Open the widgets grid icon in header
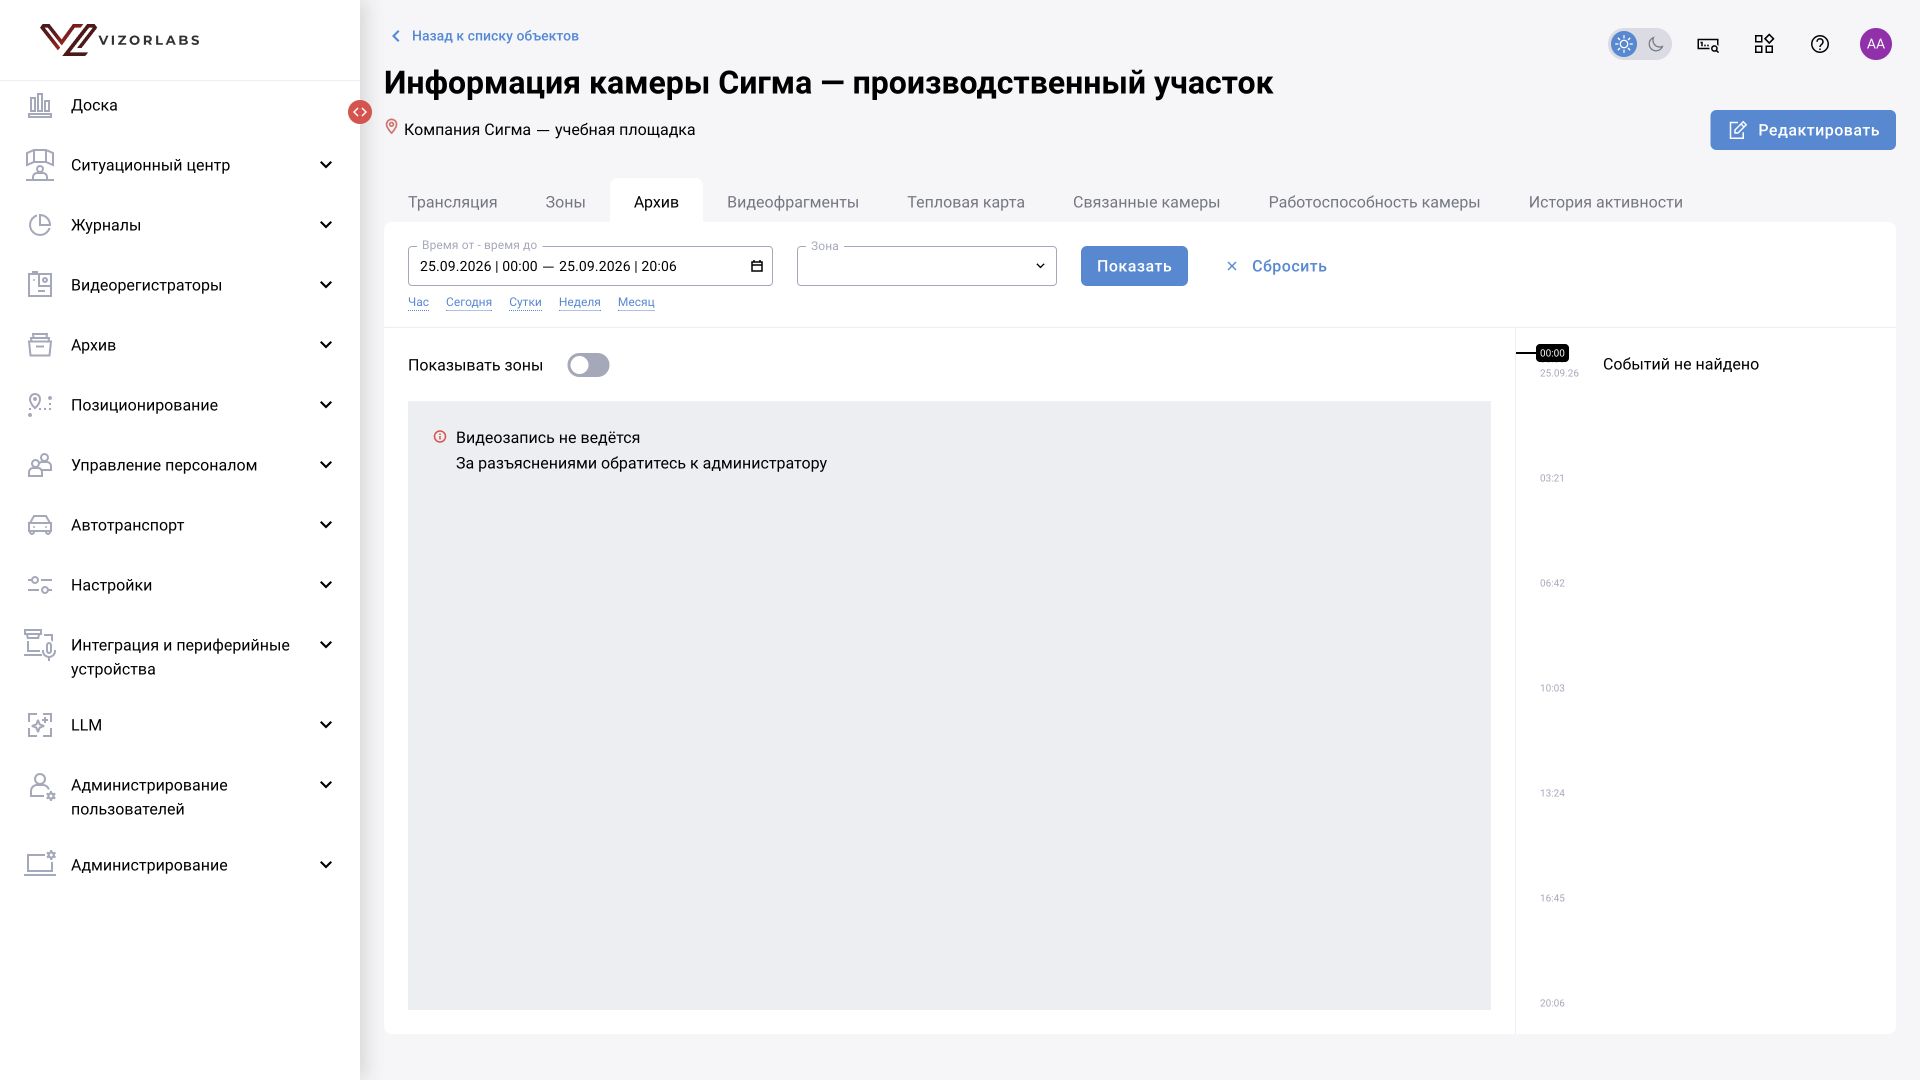 [x=1764, y=44]
